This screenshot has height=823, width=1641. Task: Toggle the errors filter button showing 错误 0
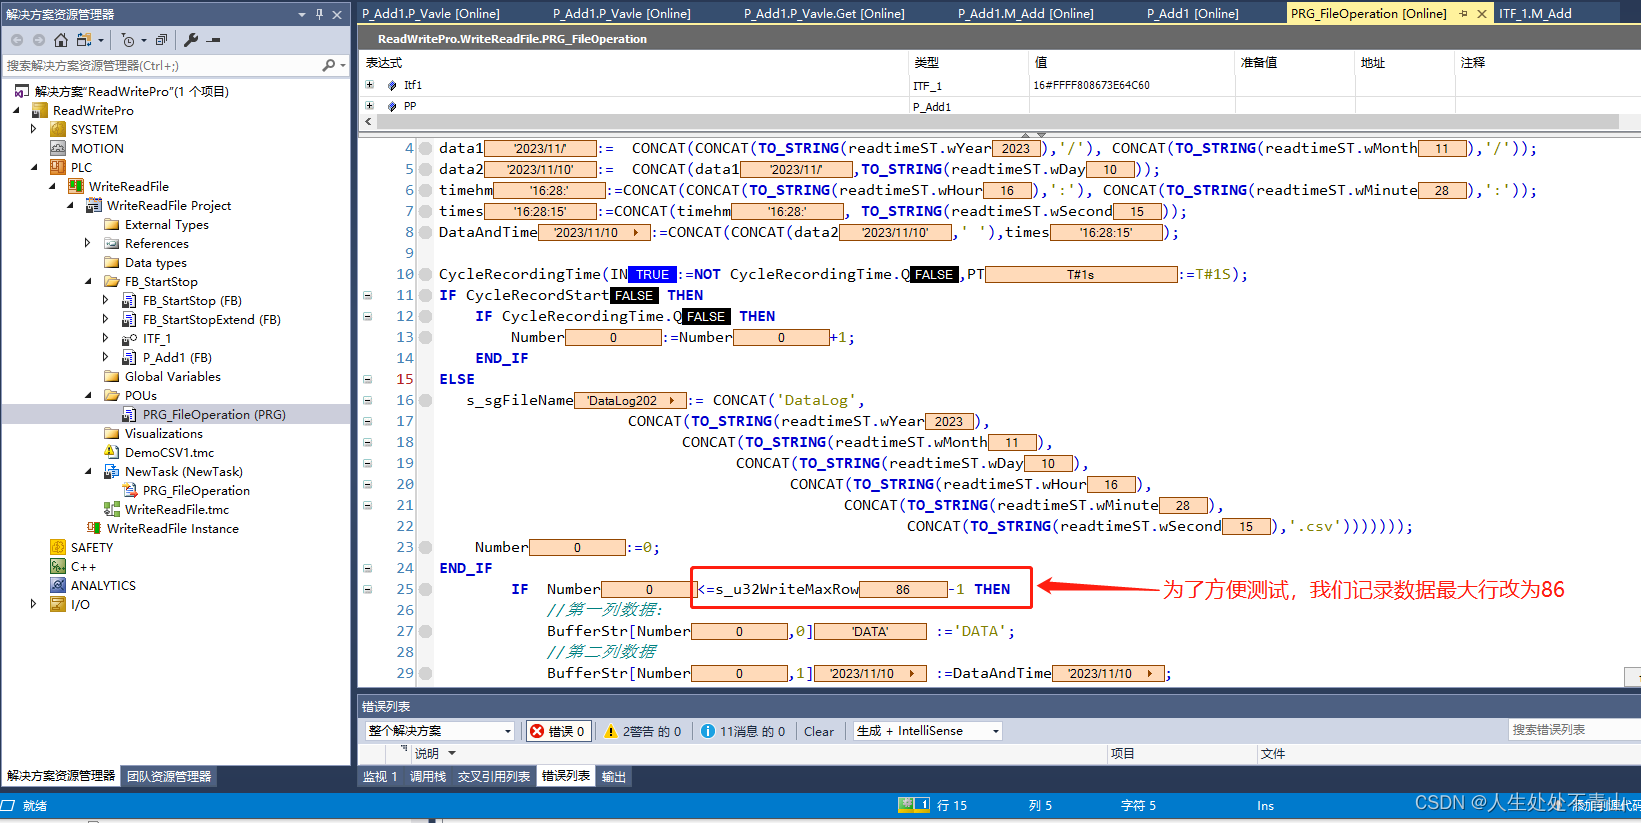point(558,731)
